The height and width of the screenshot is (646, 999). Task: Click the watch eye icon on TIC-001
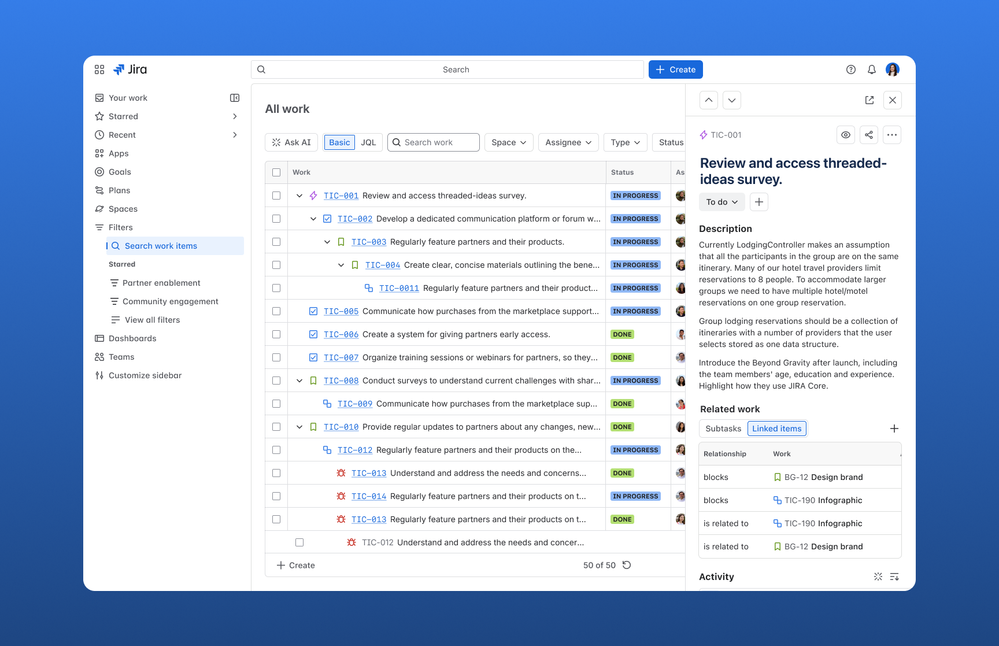point(845,134)
